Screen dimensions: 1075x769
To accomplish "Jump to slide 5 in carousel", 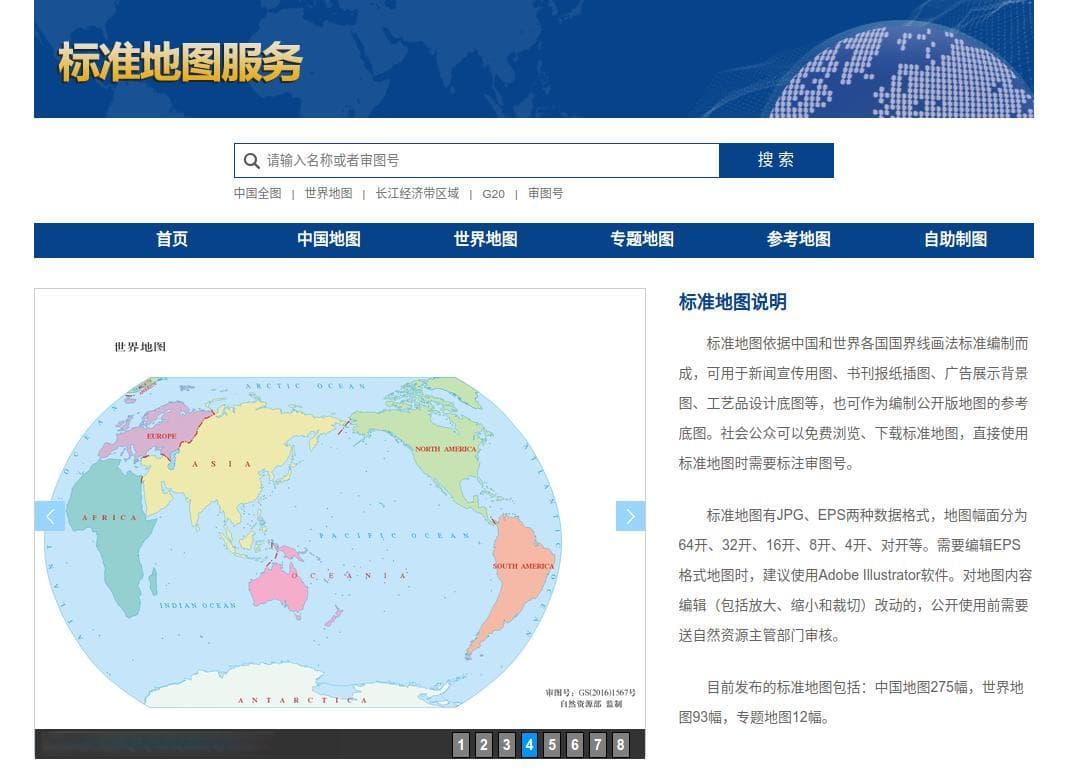I will click(x=551, y=745).
